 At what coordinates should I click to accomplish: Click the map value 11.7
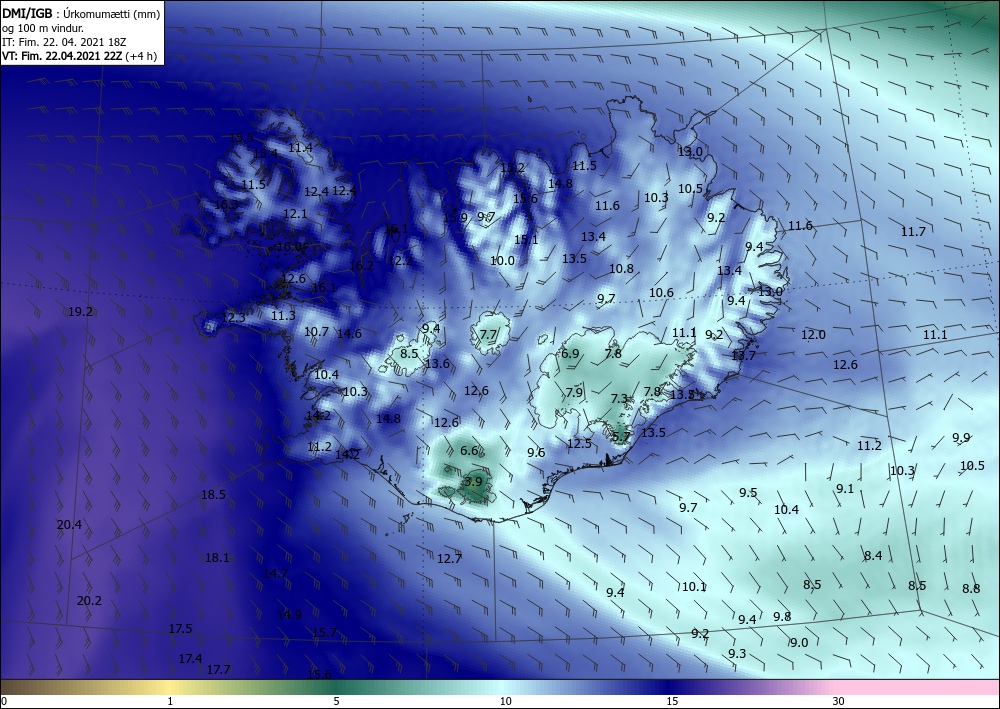(x=913, y=231)
